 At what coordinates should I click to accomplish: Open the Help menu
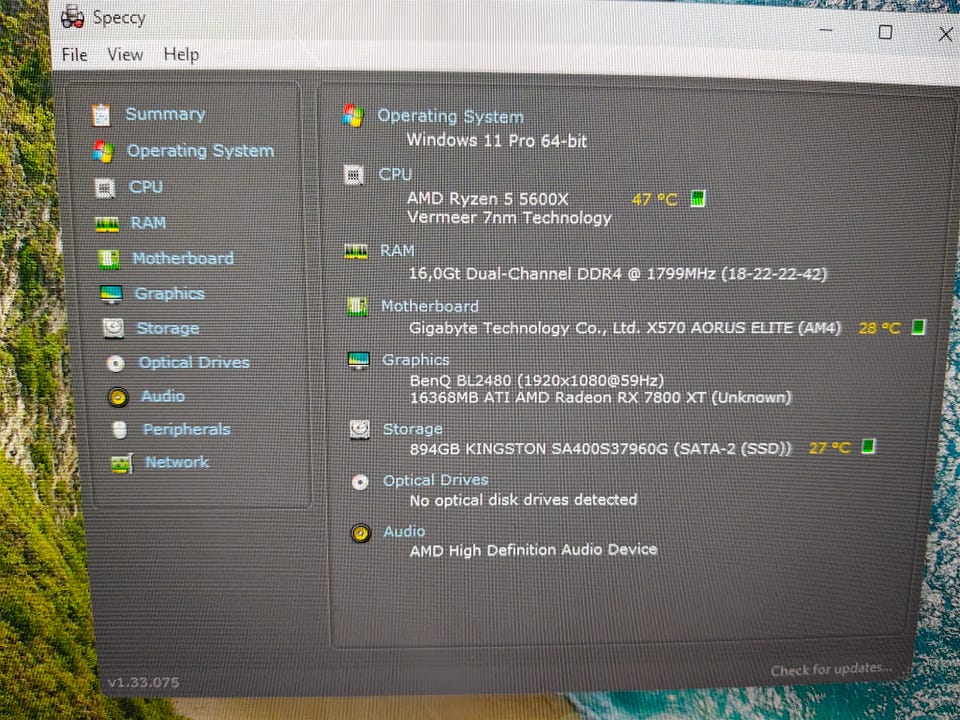click(x=181, y=54)
